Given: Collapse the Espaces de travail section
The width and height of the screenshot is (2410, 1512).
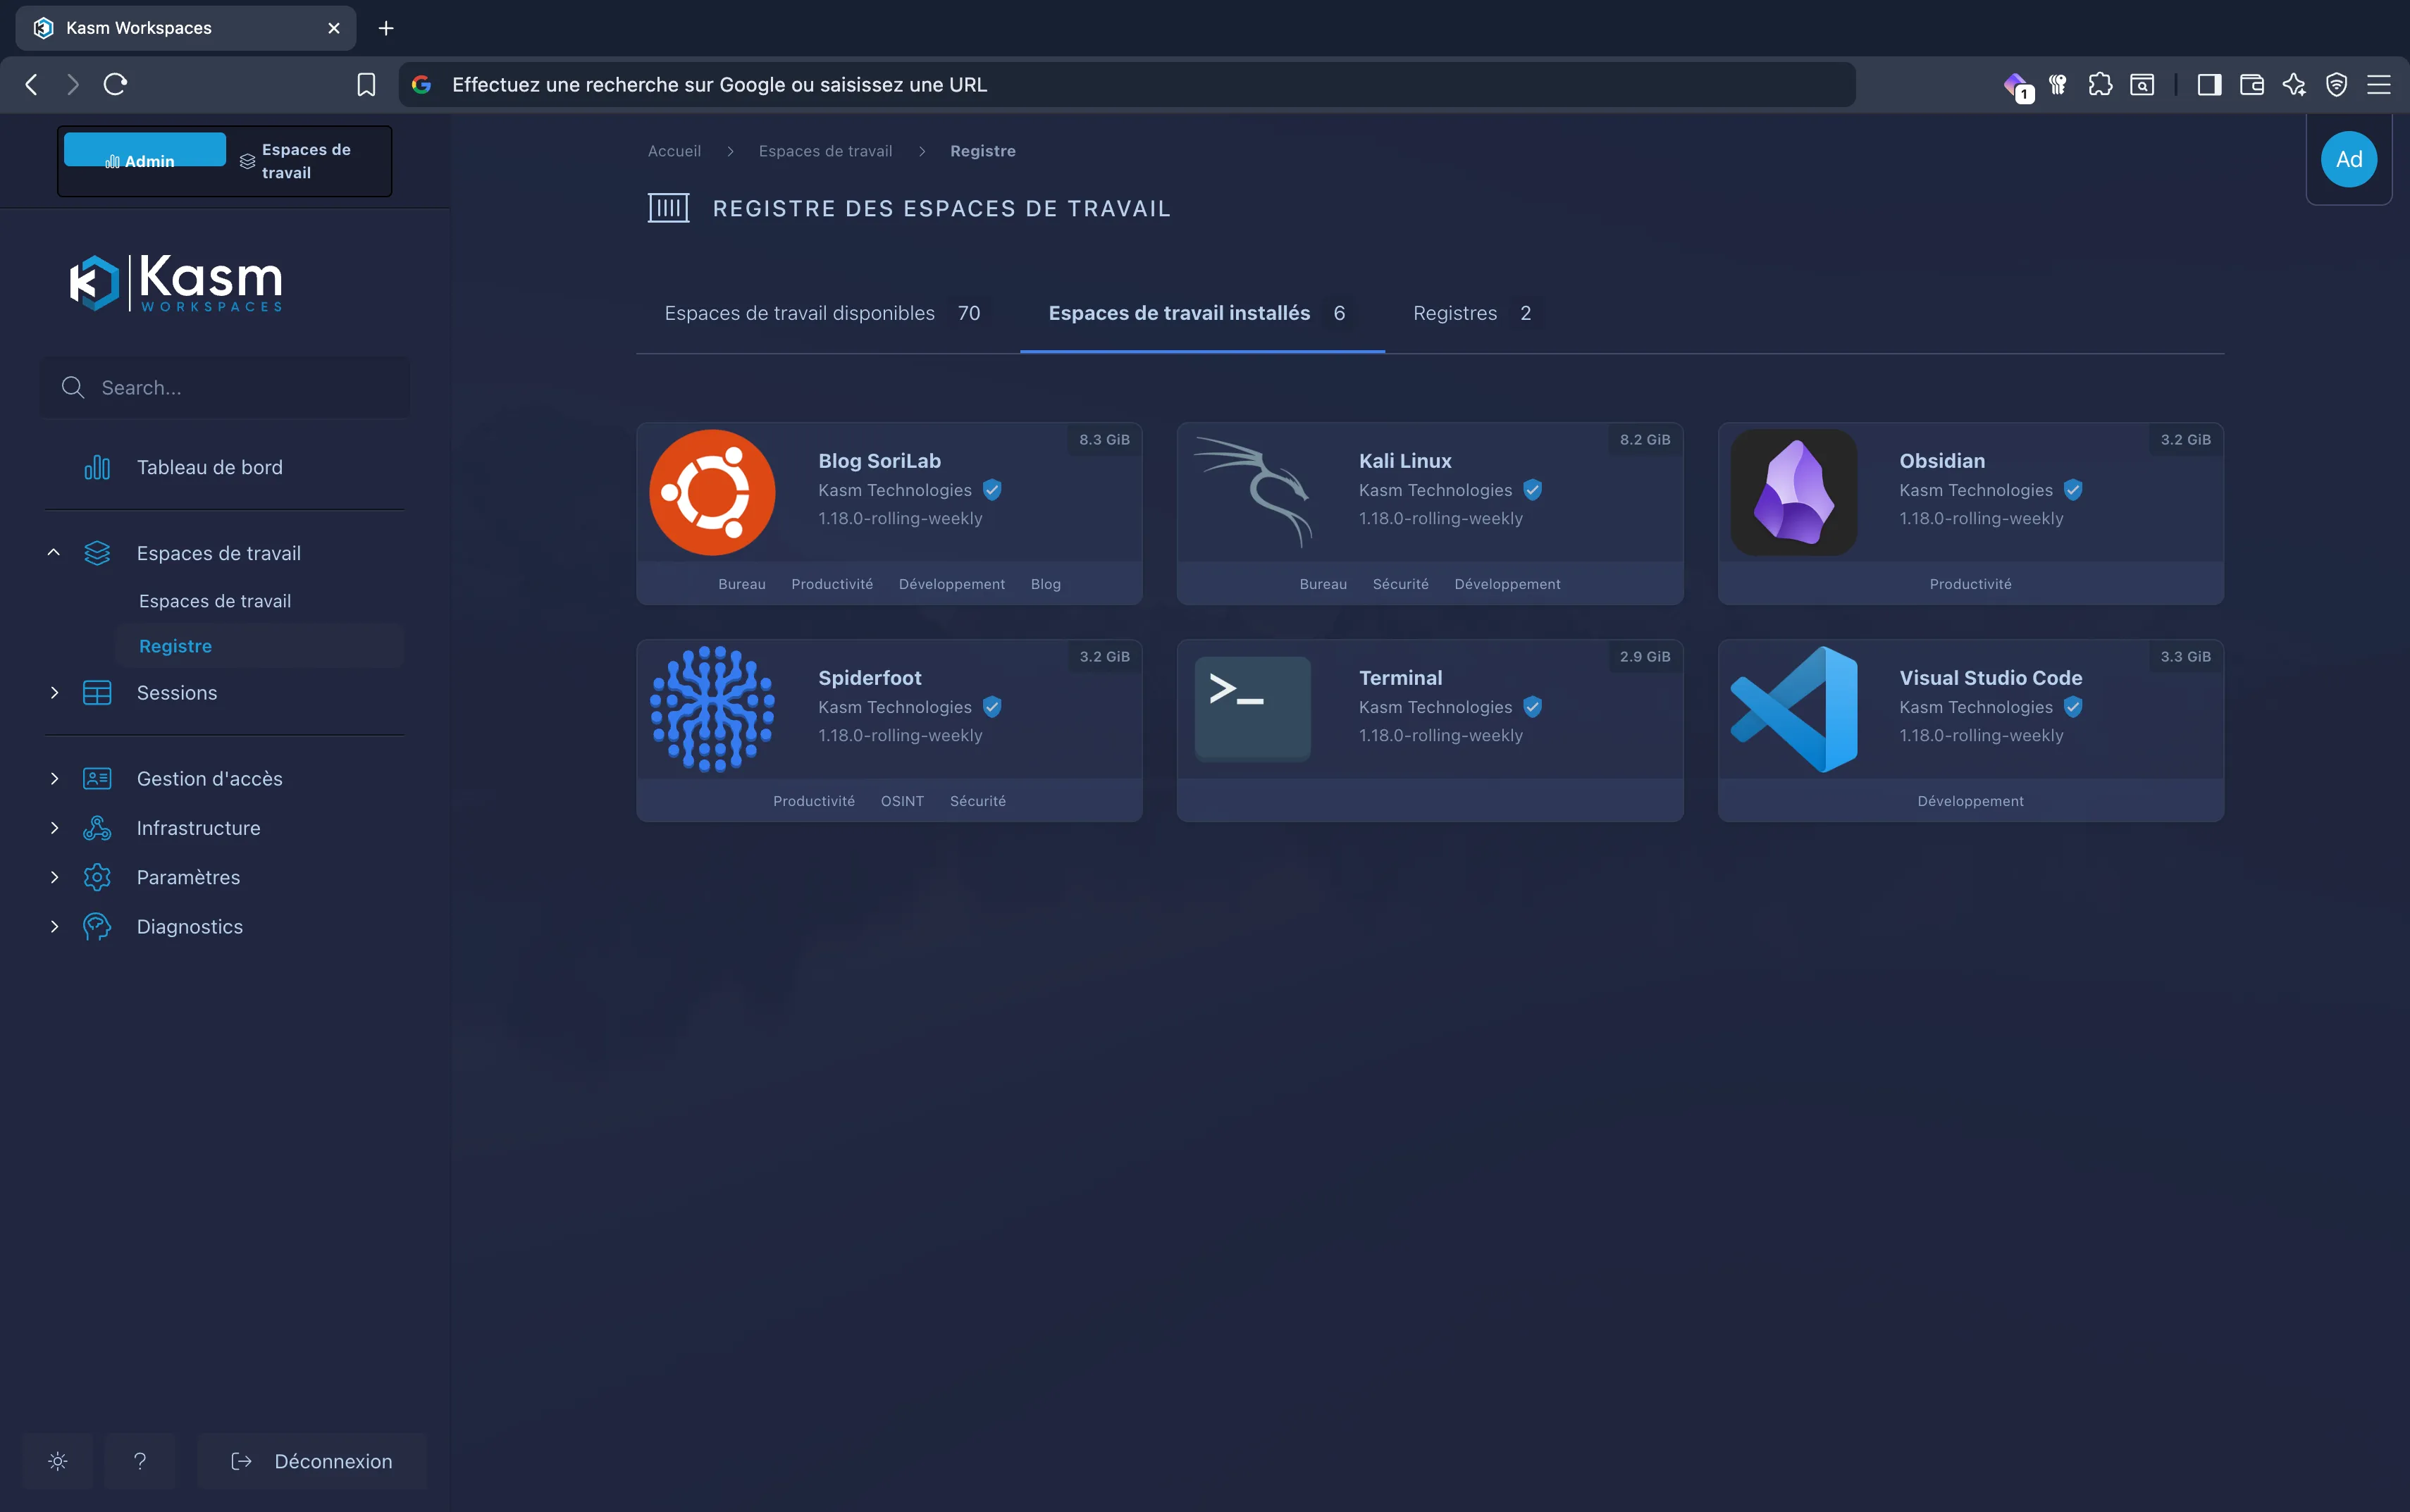Looking at the screenshot, I should coord(55,552).
